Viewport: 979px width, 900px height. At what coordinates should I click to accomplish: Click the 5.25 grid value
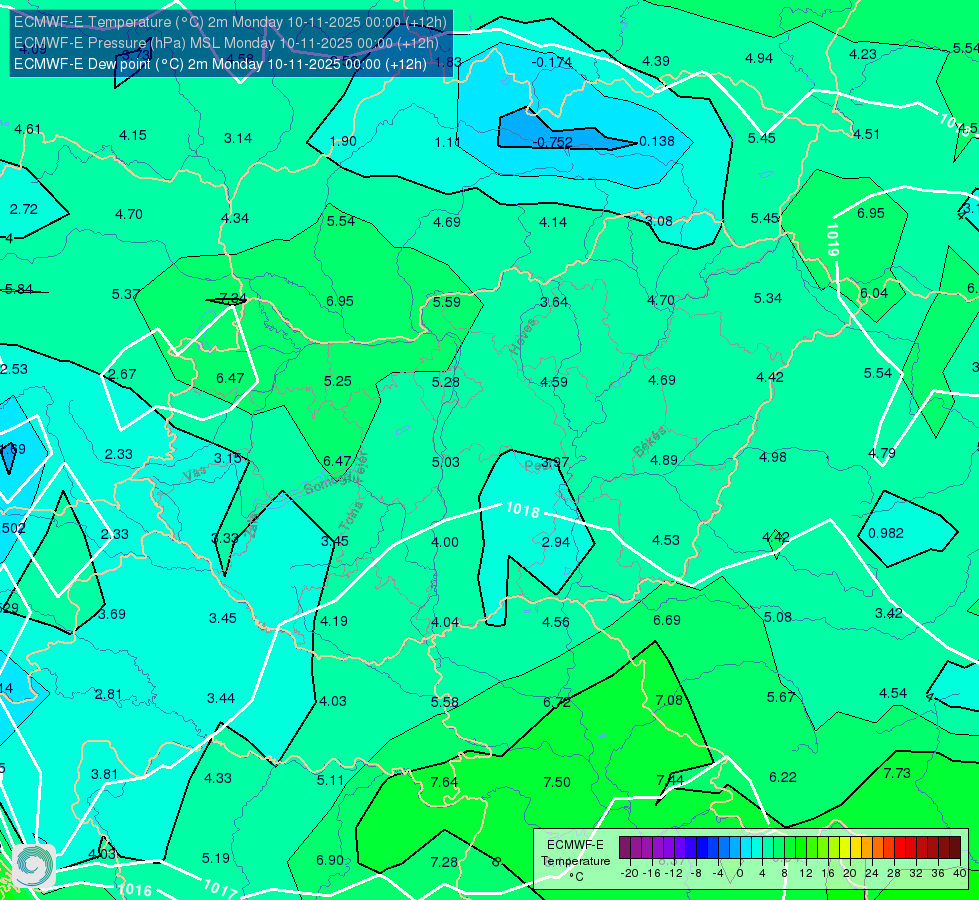pos(338,381)
